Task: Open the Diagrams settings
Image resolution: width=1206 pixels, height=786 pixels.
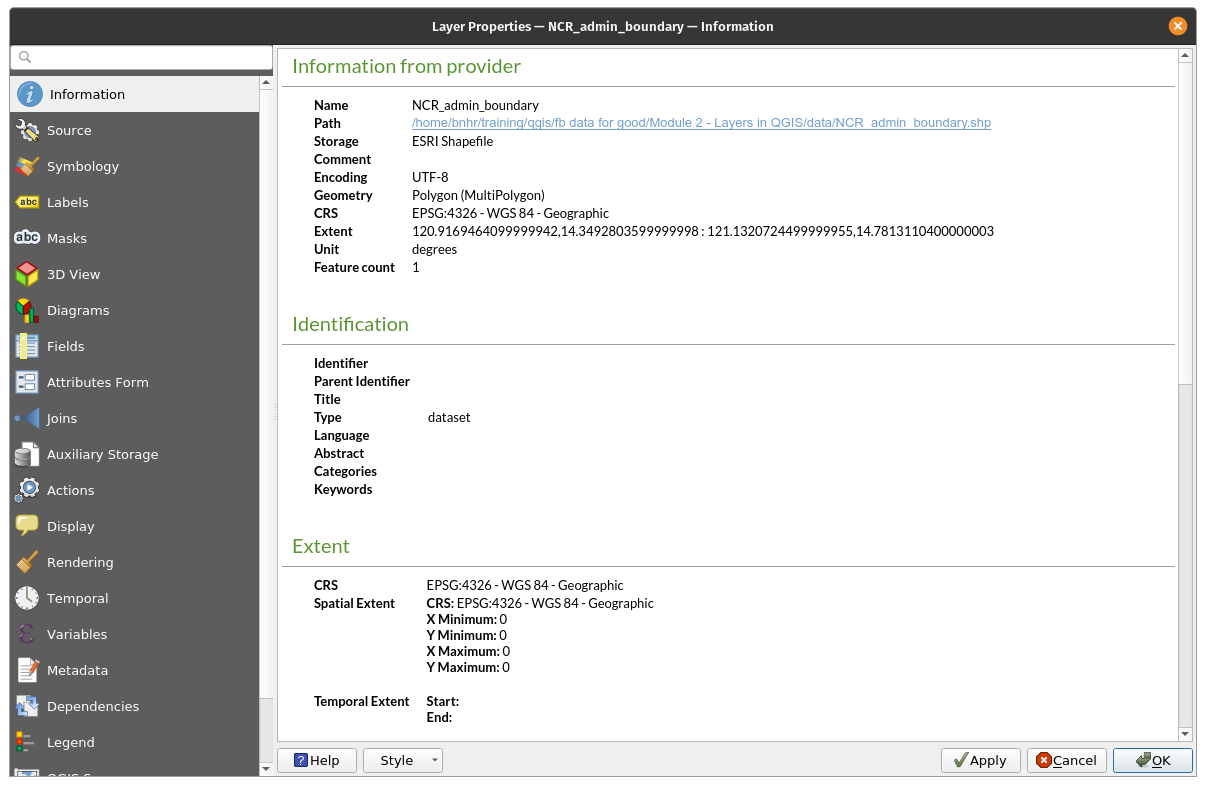Action: pyautogui.click(x=28, y=310)
